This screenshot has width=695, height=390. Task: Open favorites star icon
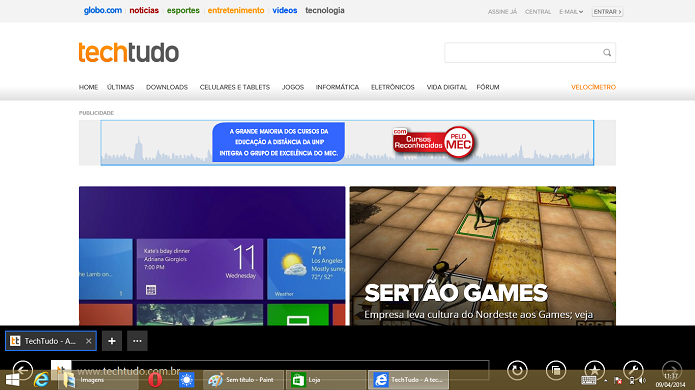tap(594, 370)
